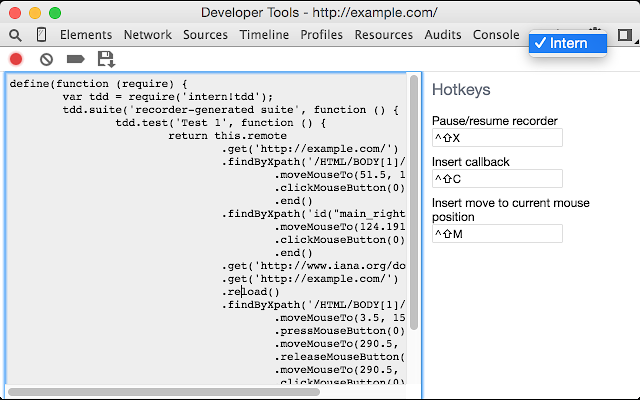Click the horizontal scrollbar under the code
640x400 pixels.
[x=164, y=392]
